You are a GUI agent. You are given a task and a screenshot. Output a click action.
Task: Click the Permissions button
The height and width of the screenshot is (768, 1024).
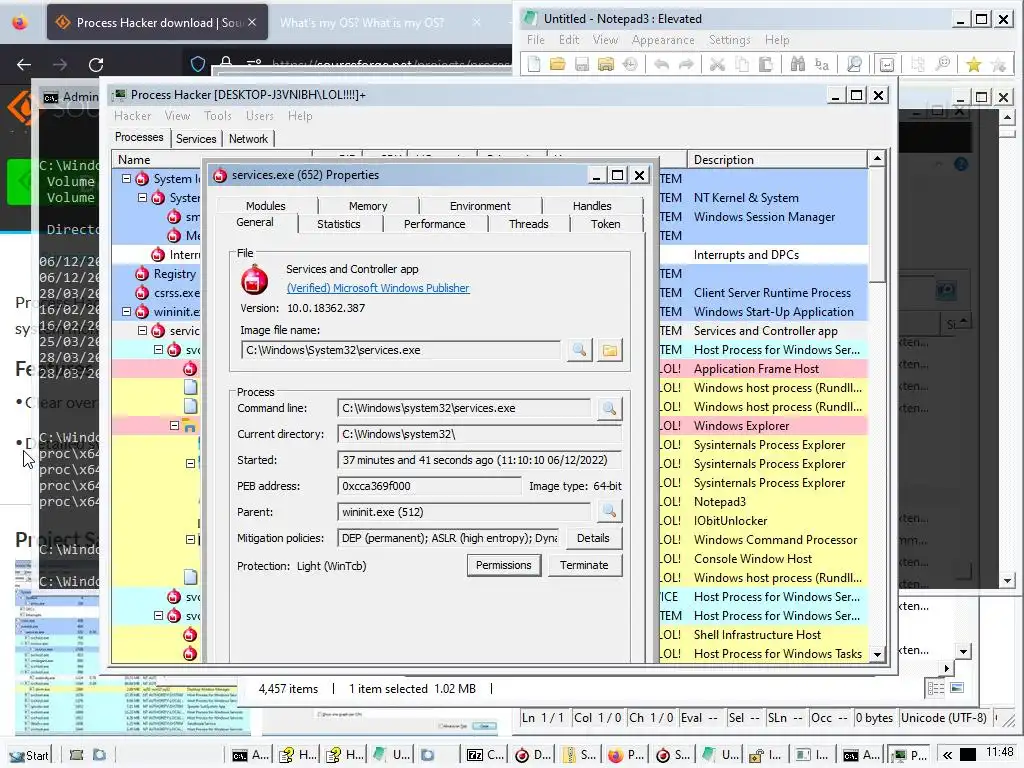click(504, 565)
